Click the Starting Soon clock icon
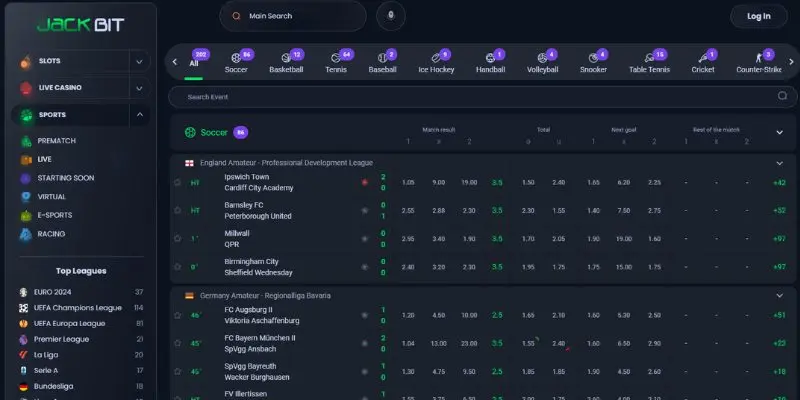800x400 pixels. pos(26,179)
